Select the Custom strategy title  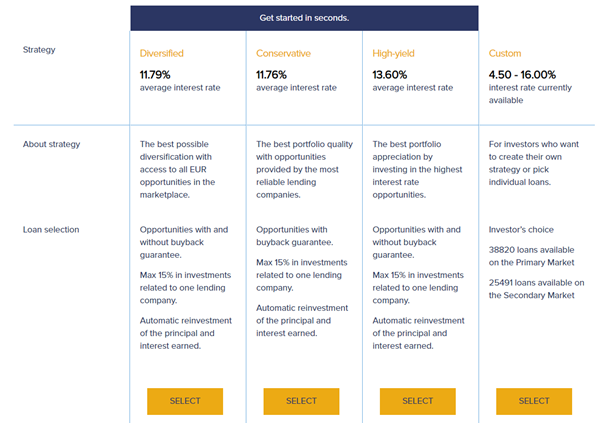click(505, 53)
